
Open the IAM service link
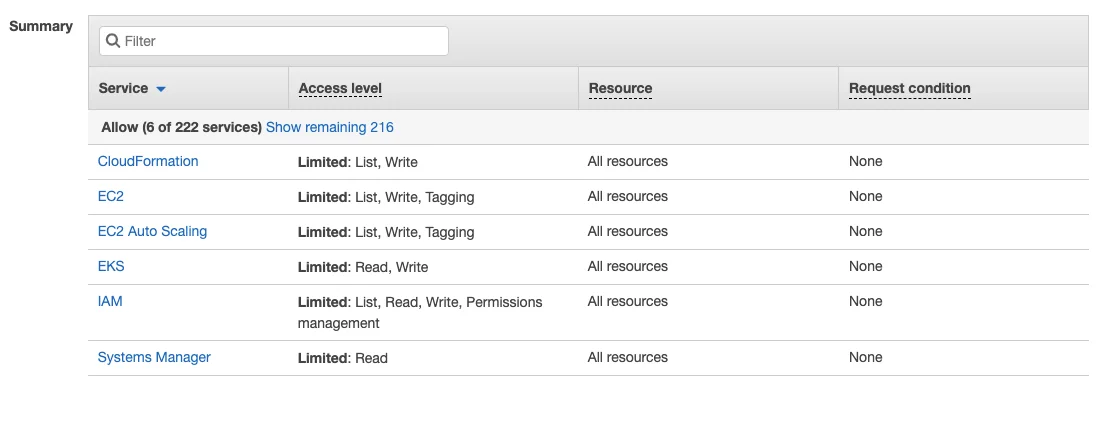(x=110, y=301)
